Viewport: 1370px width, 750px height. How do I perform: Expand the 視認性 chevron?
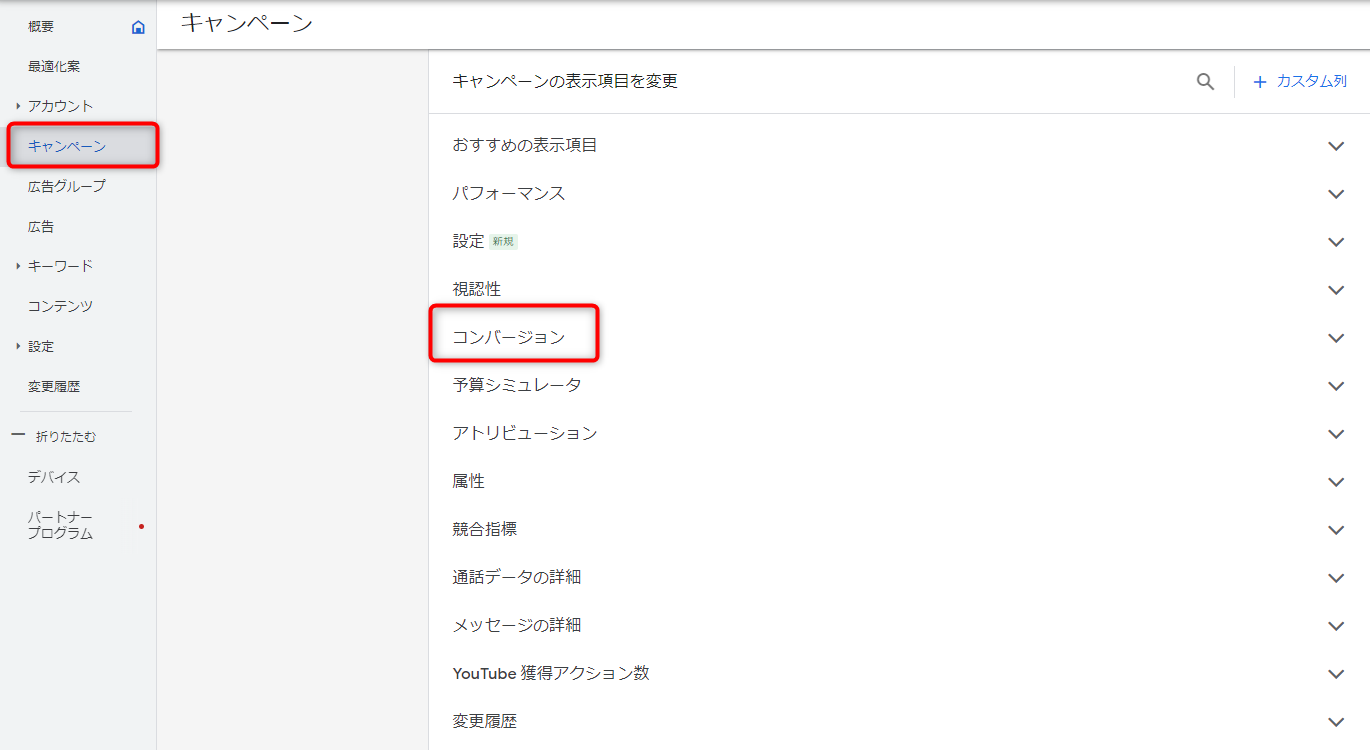1336,290
